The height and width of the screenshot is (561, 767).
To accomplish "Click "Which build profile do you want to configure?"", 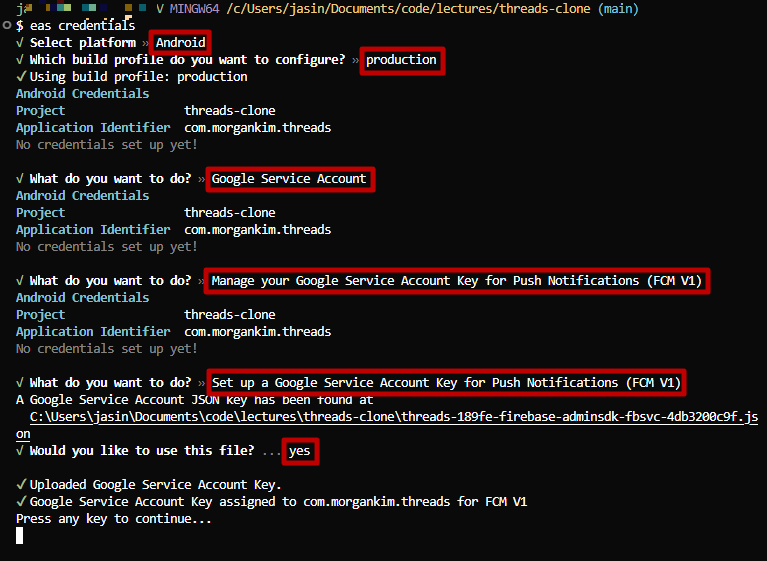I will [187, 60].
